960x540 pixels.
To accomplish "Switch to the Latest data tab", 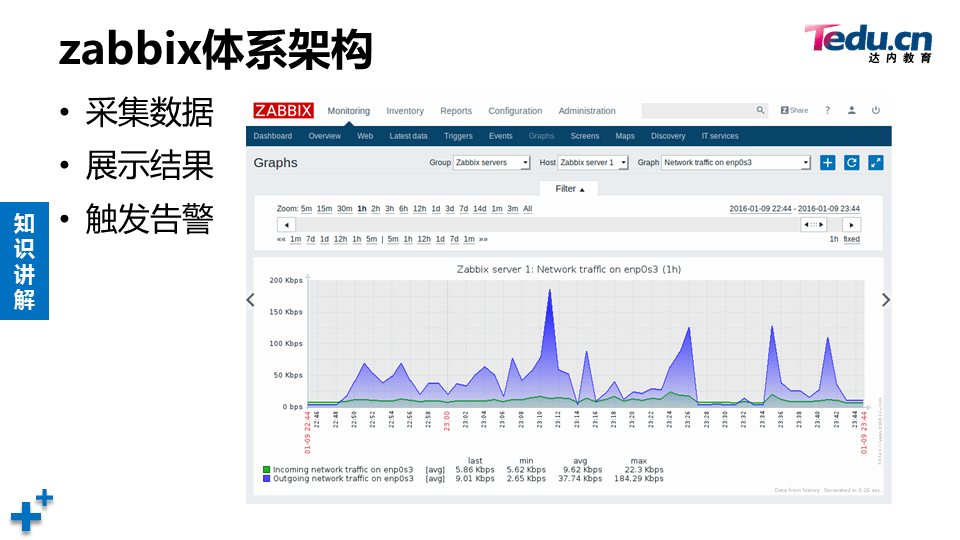I will pyautogui.click(x=408, y=136).
